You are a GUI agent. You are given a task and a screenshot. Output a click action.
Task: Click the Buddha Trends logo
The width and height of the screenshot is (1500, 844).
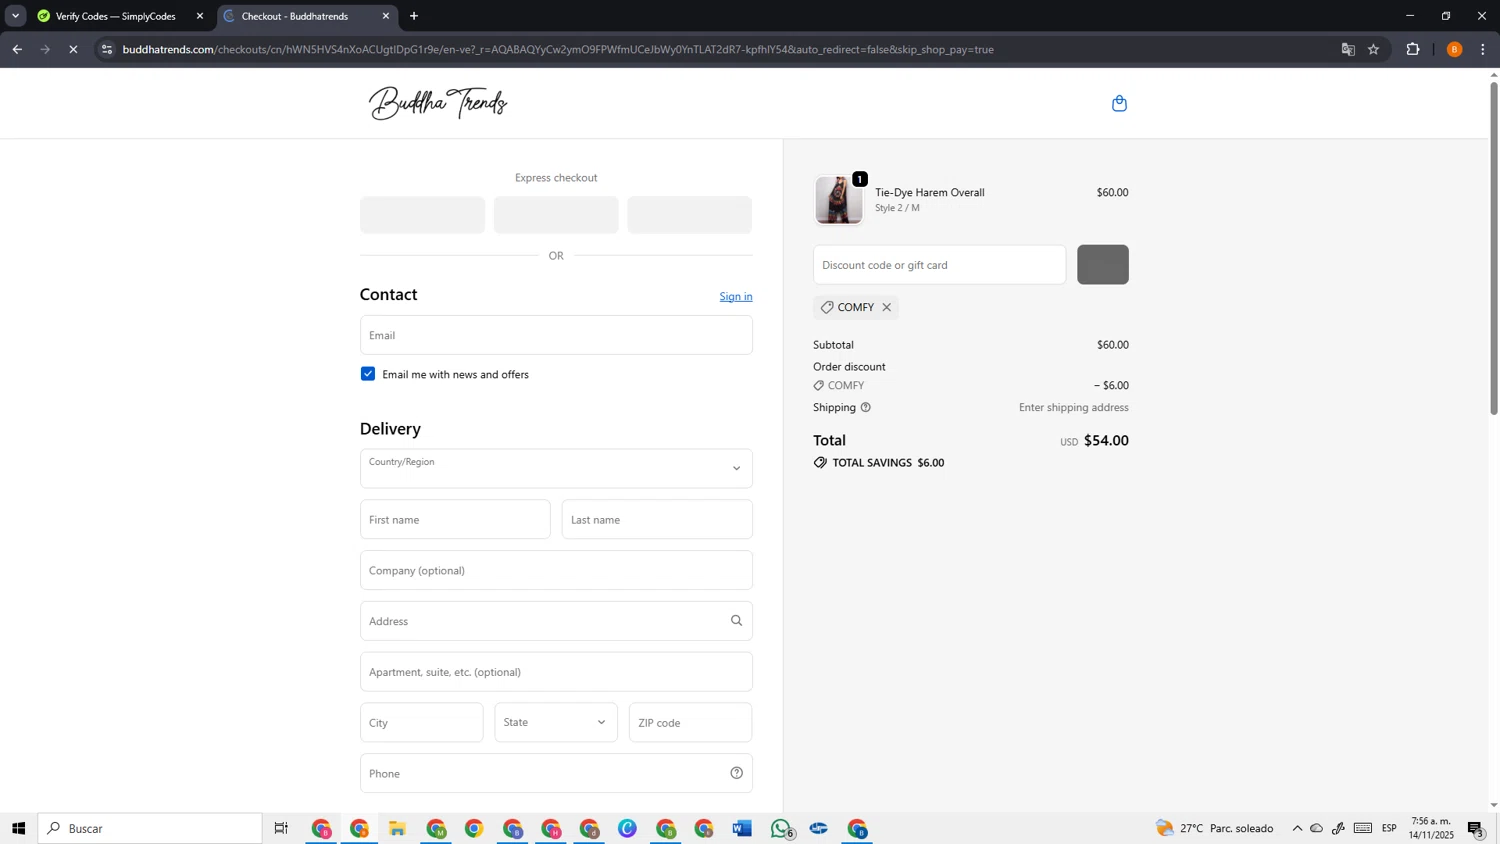coord(438,103)
